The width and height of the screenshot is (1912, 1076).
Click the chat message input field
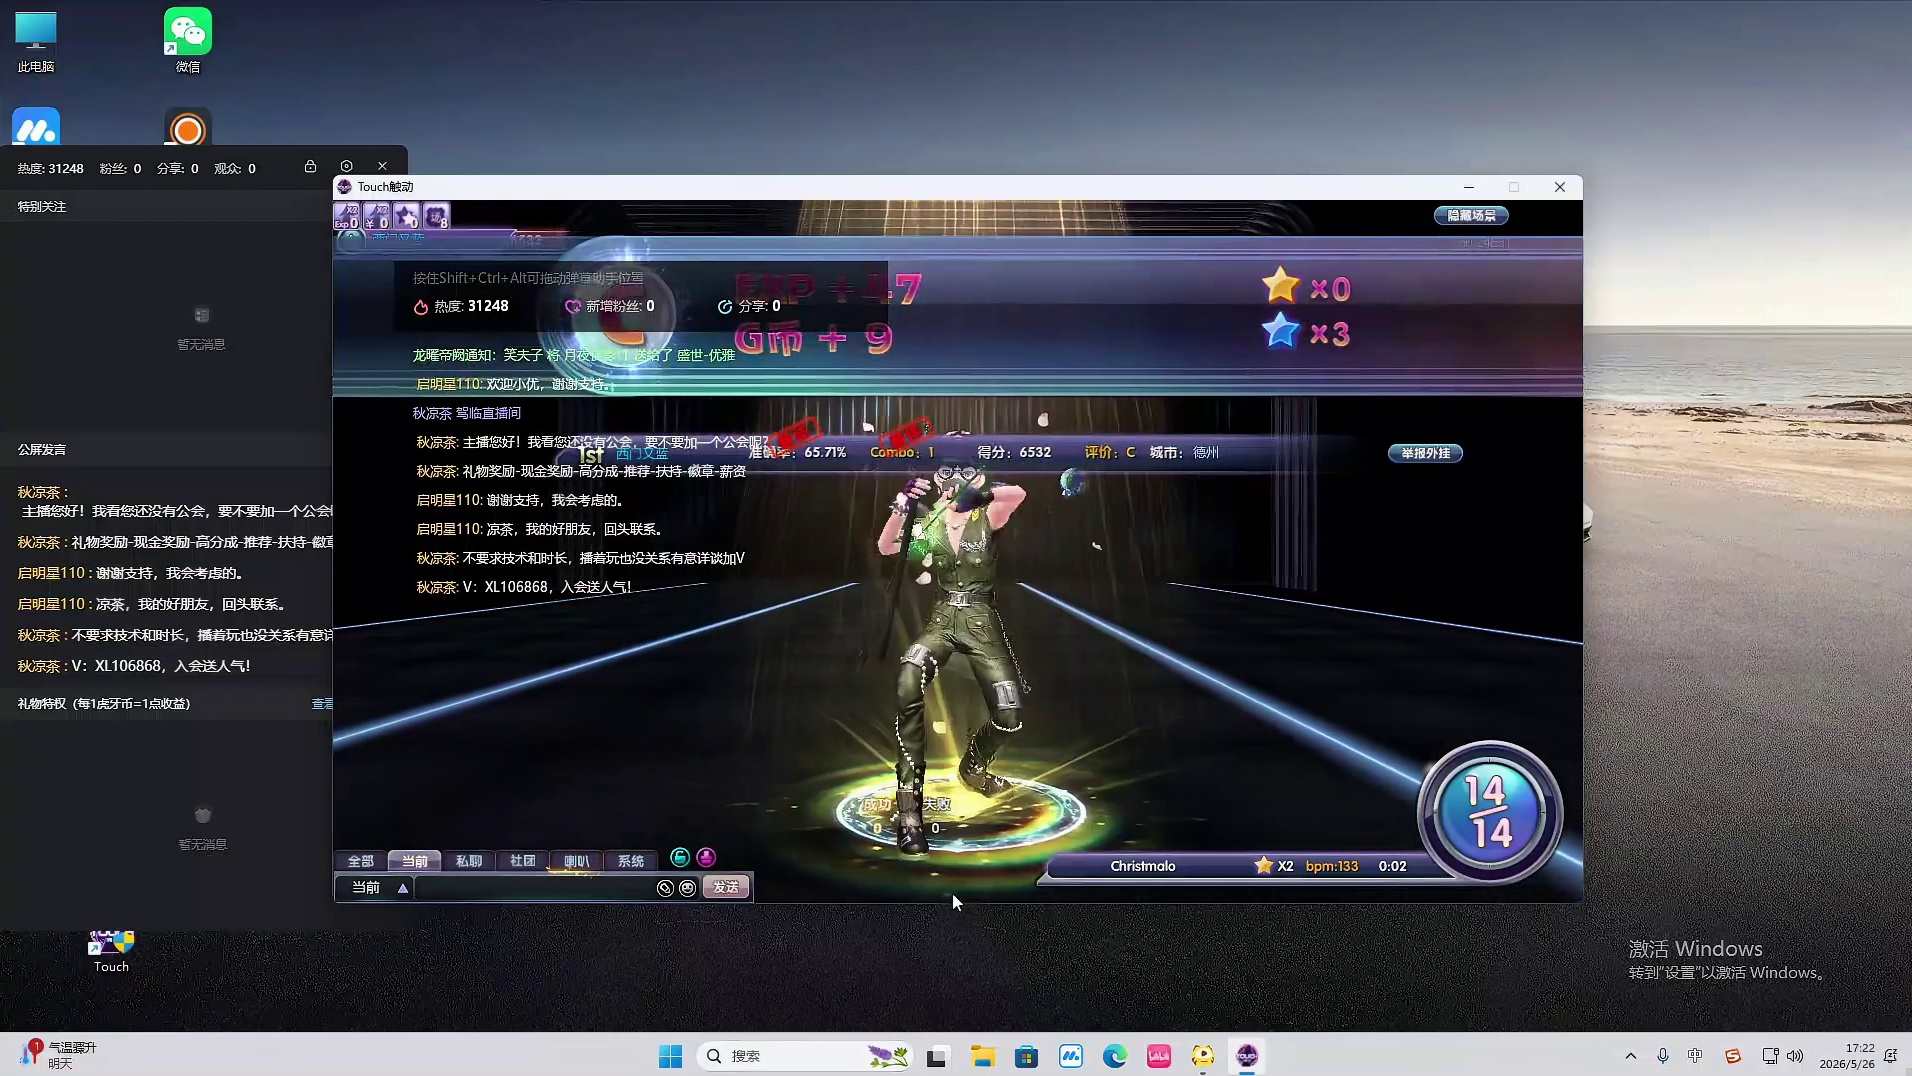[x=535, y=888]
